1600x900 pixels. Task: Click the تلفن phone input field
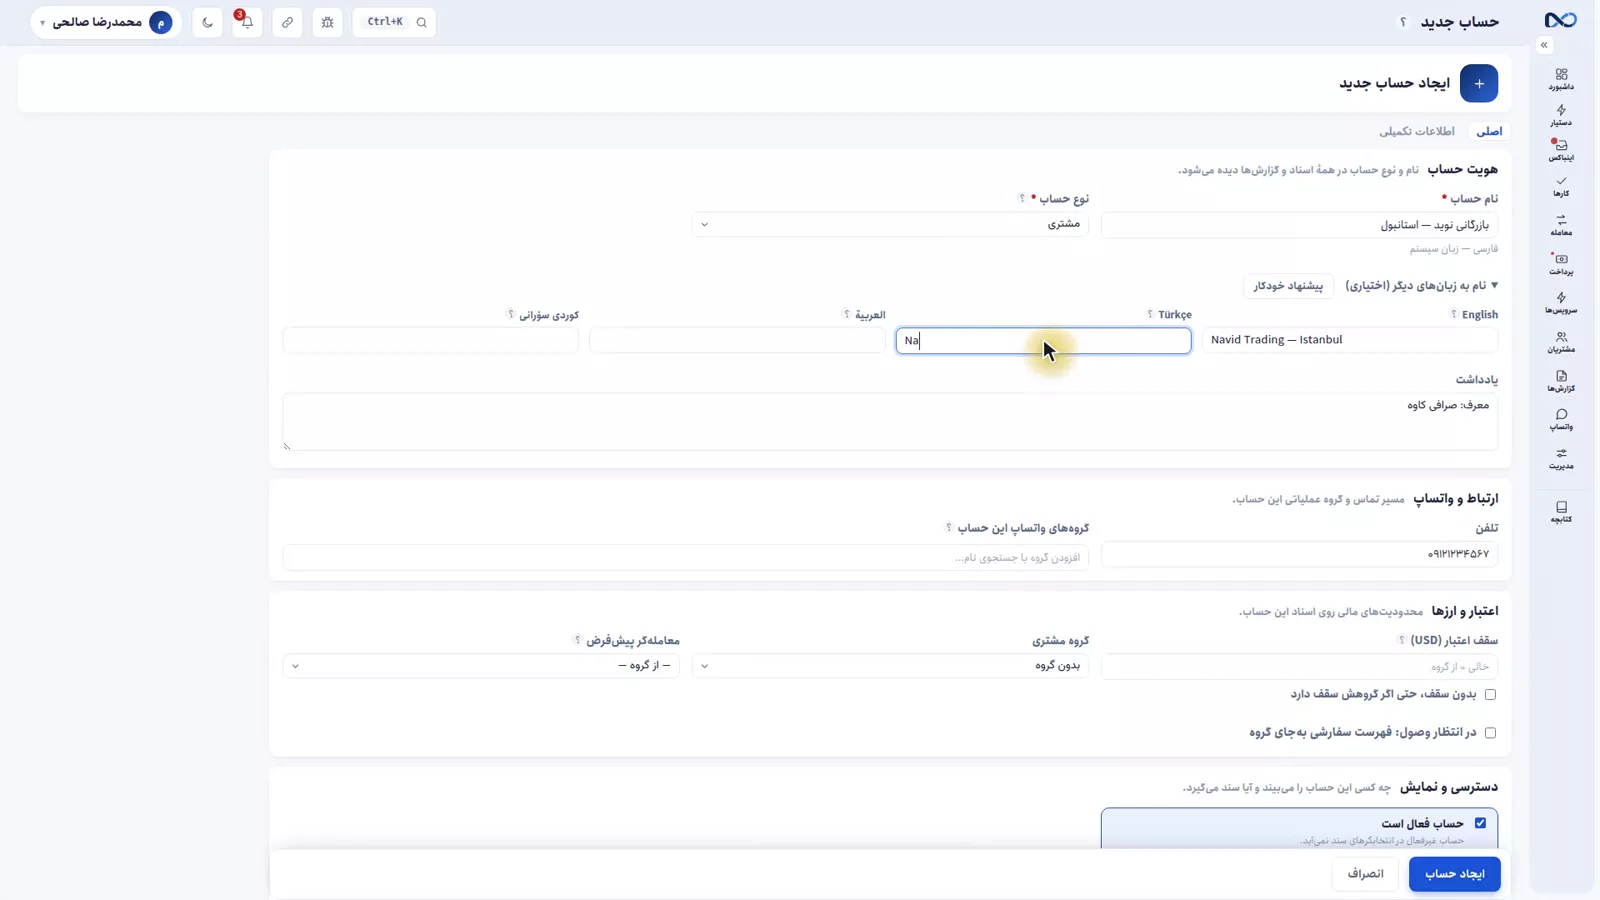point(1299,554)
